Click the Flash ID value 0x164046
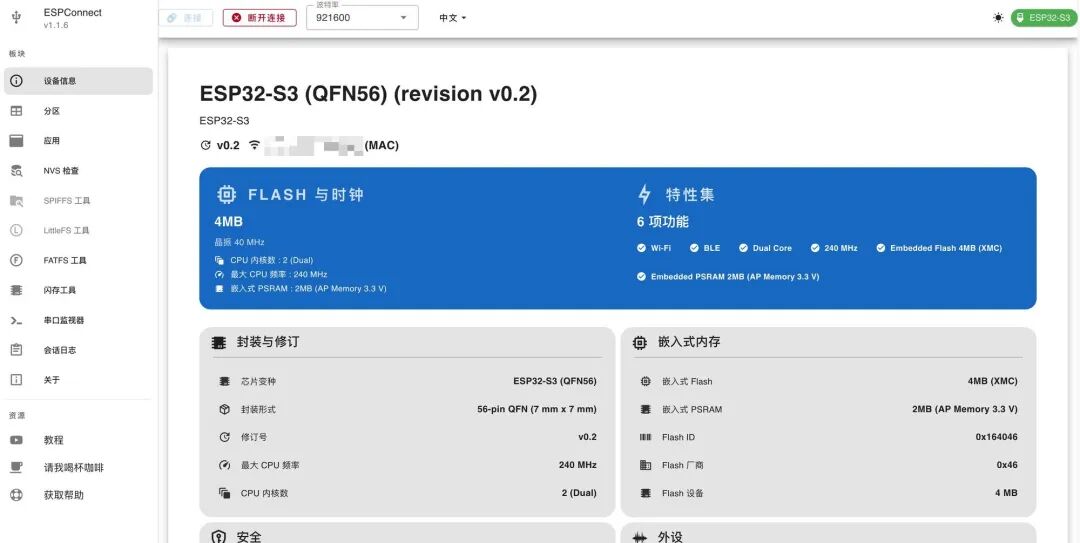This screenshot has height=543, width=1080. [996, 437]
